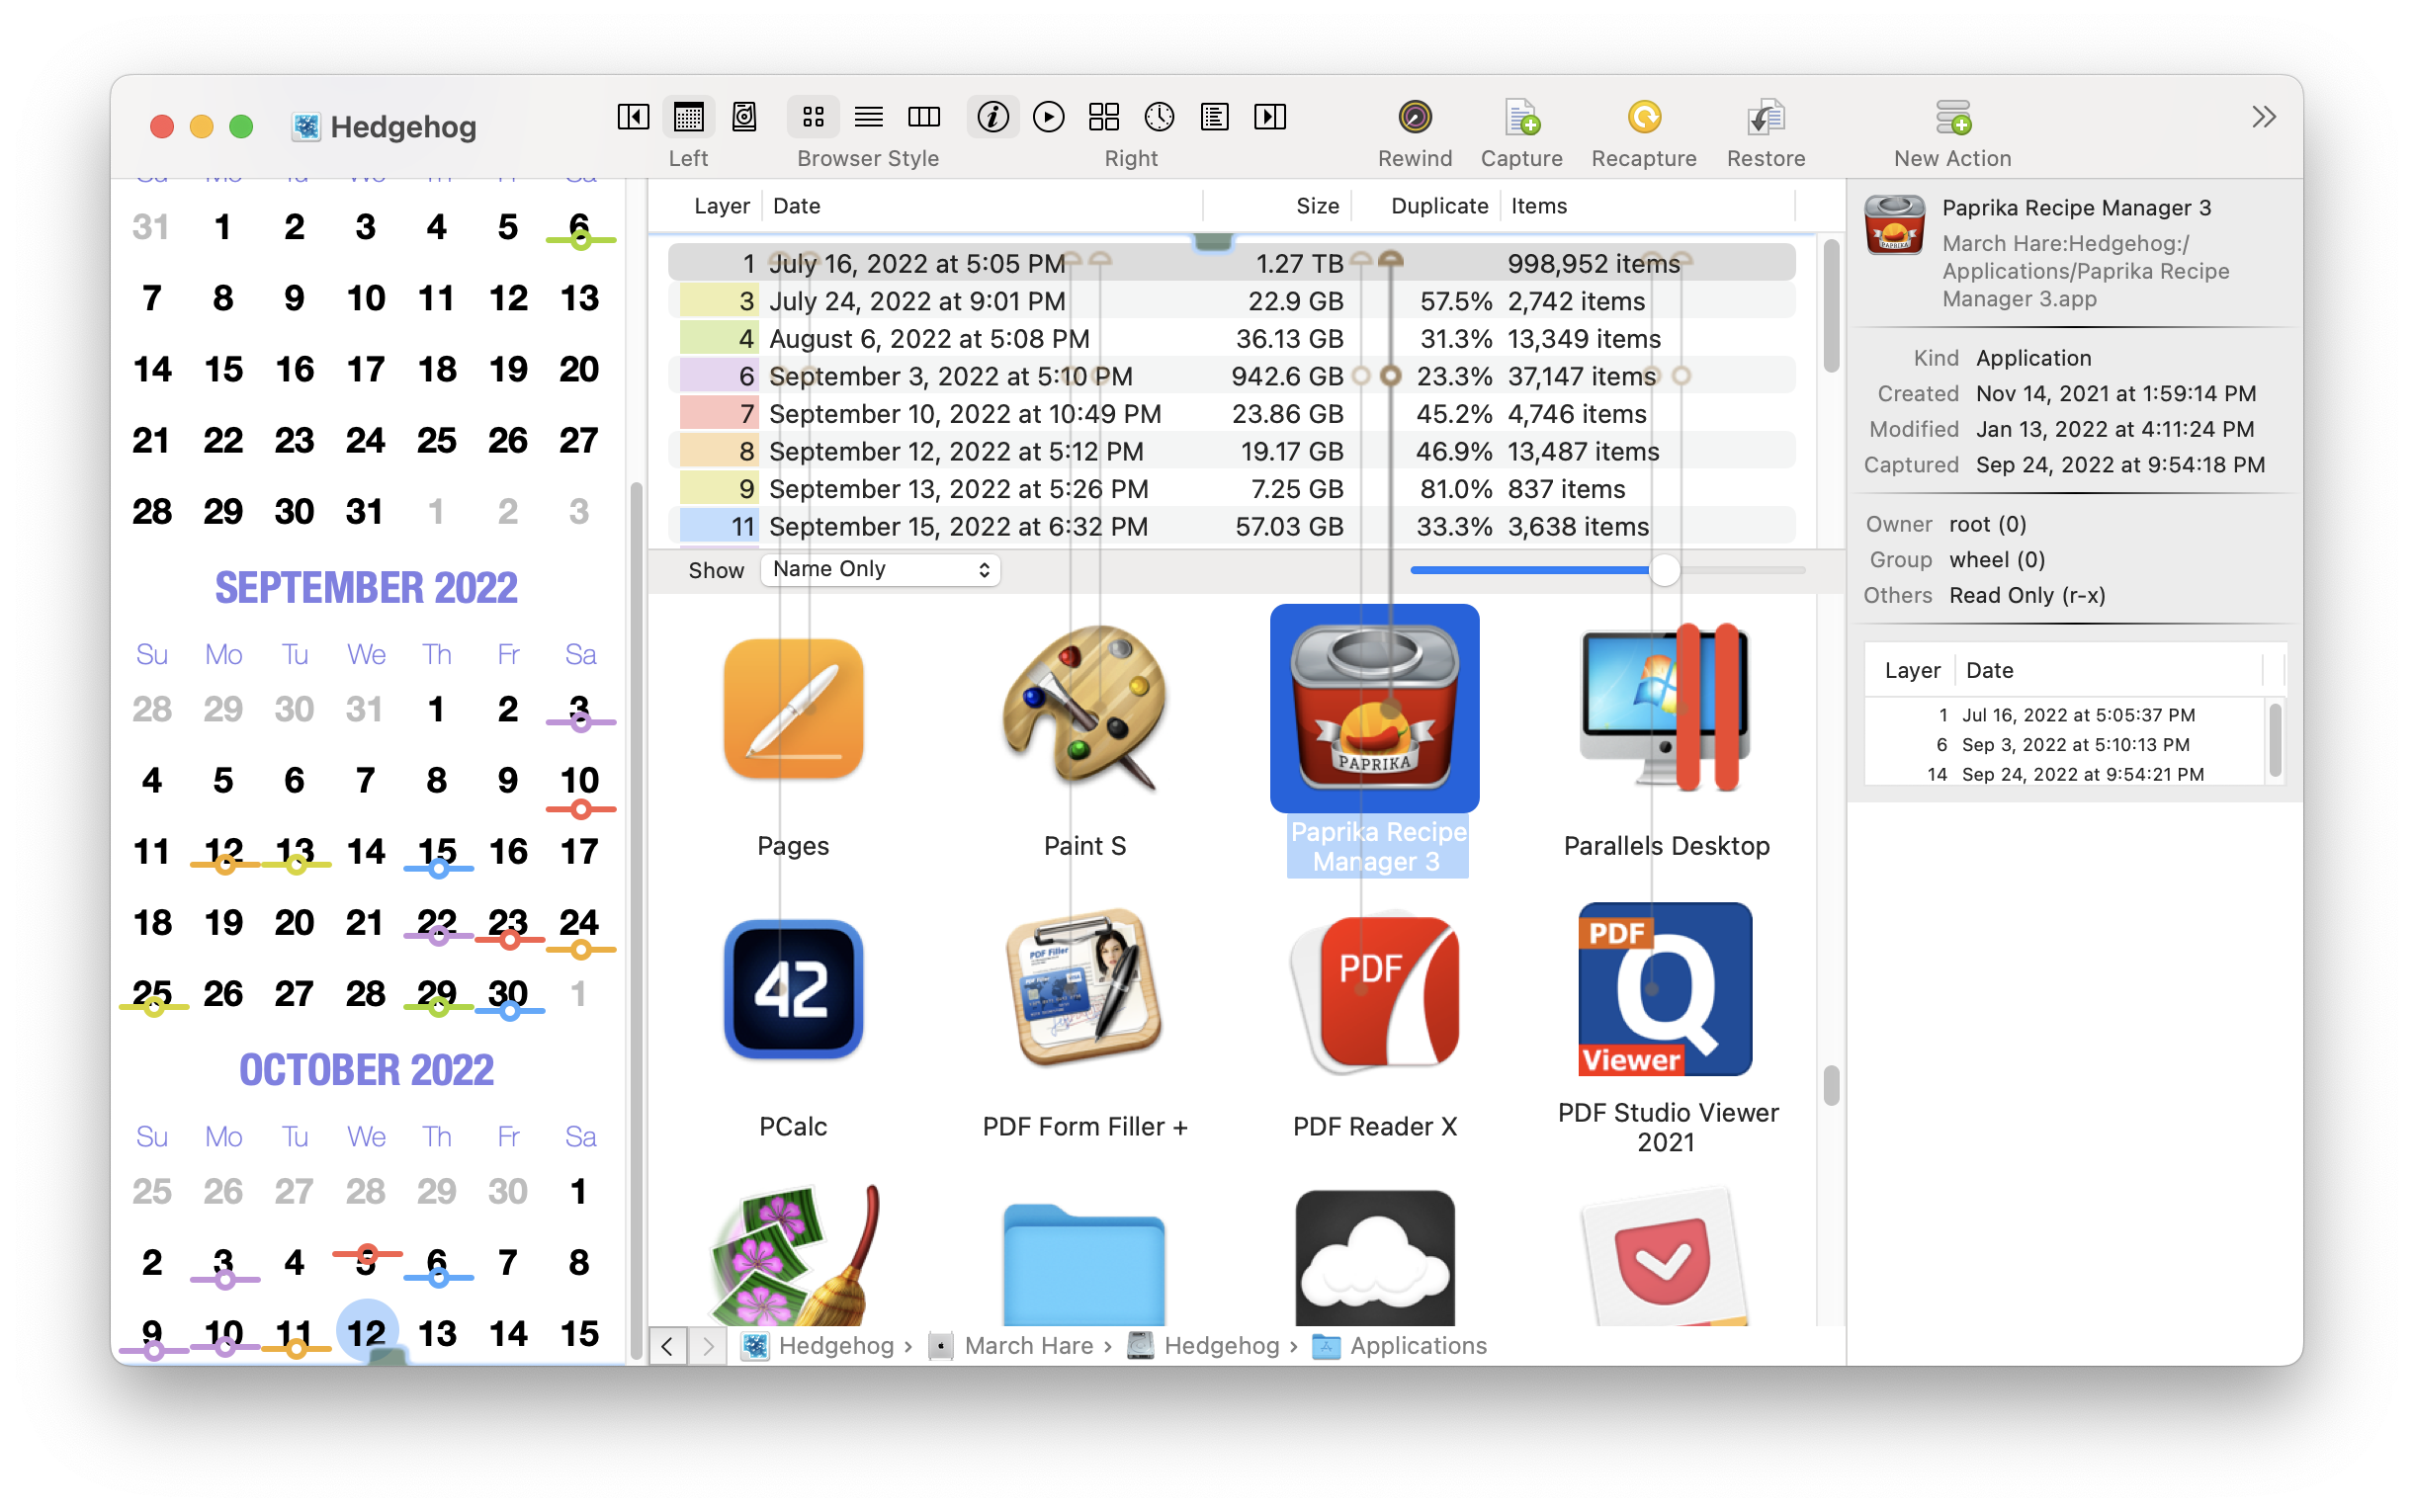Click the New Action toolbar icon
Viewport: 2414px width, 1512px height.
1952,118
